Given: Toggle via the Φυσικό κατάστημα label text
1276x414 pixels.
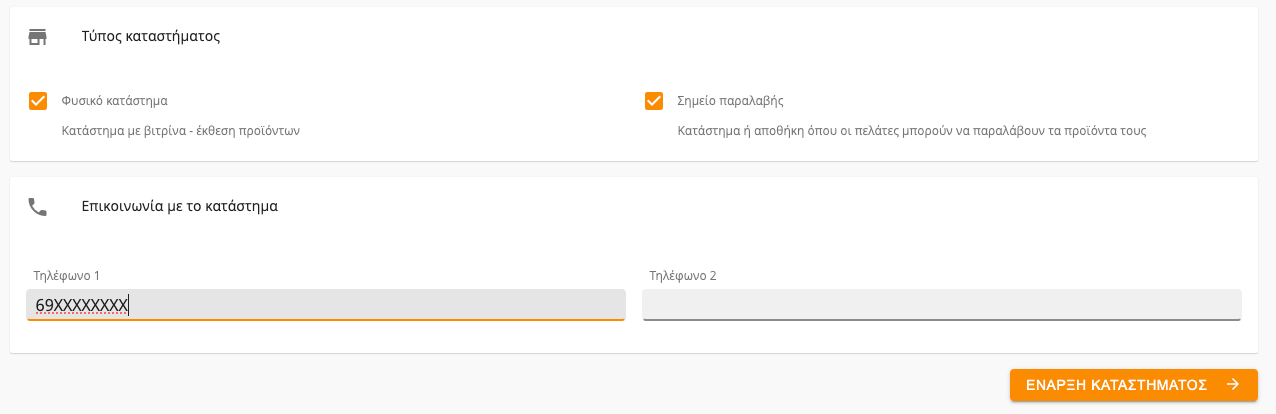Looking at the screenshot, I should click(x=114, y=101).
